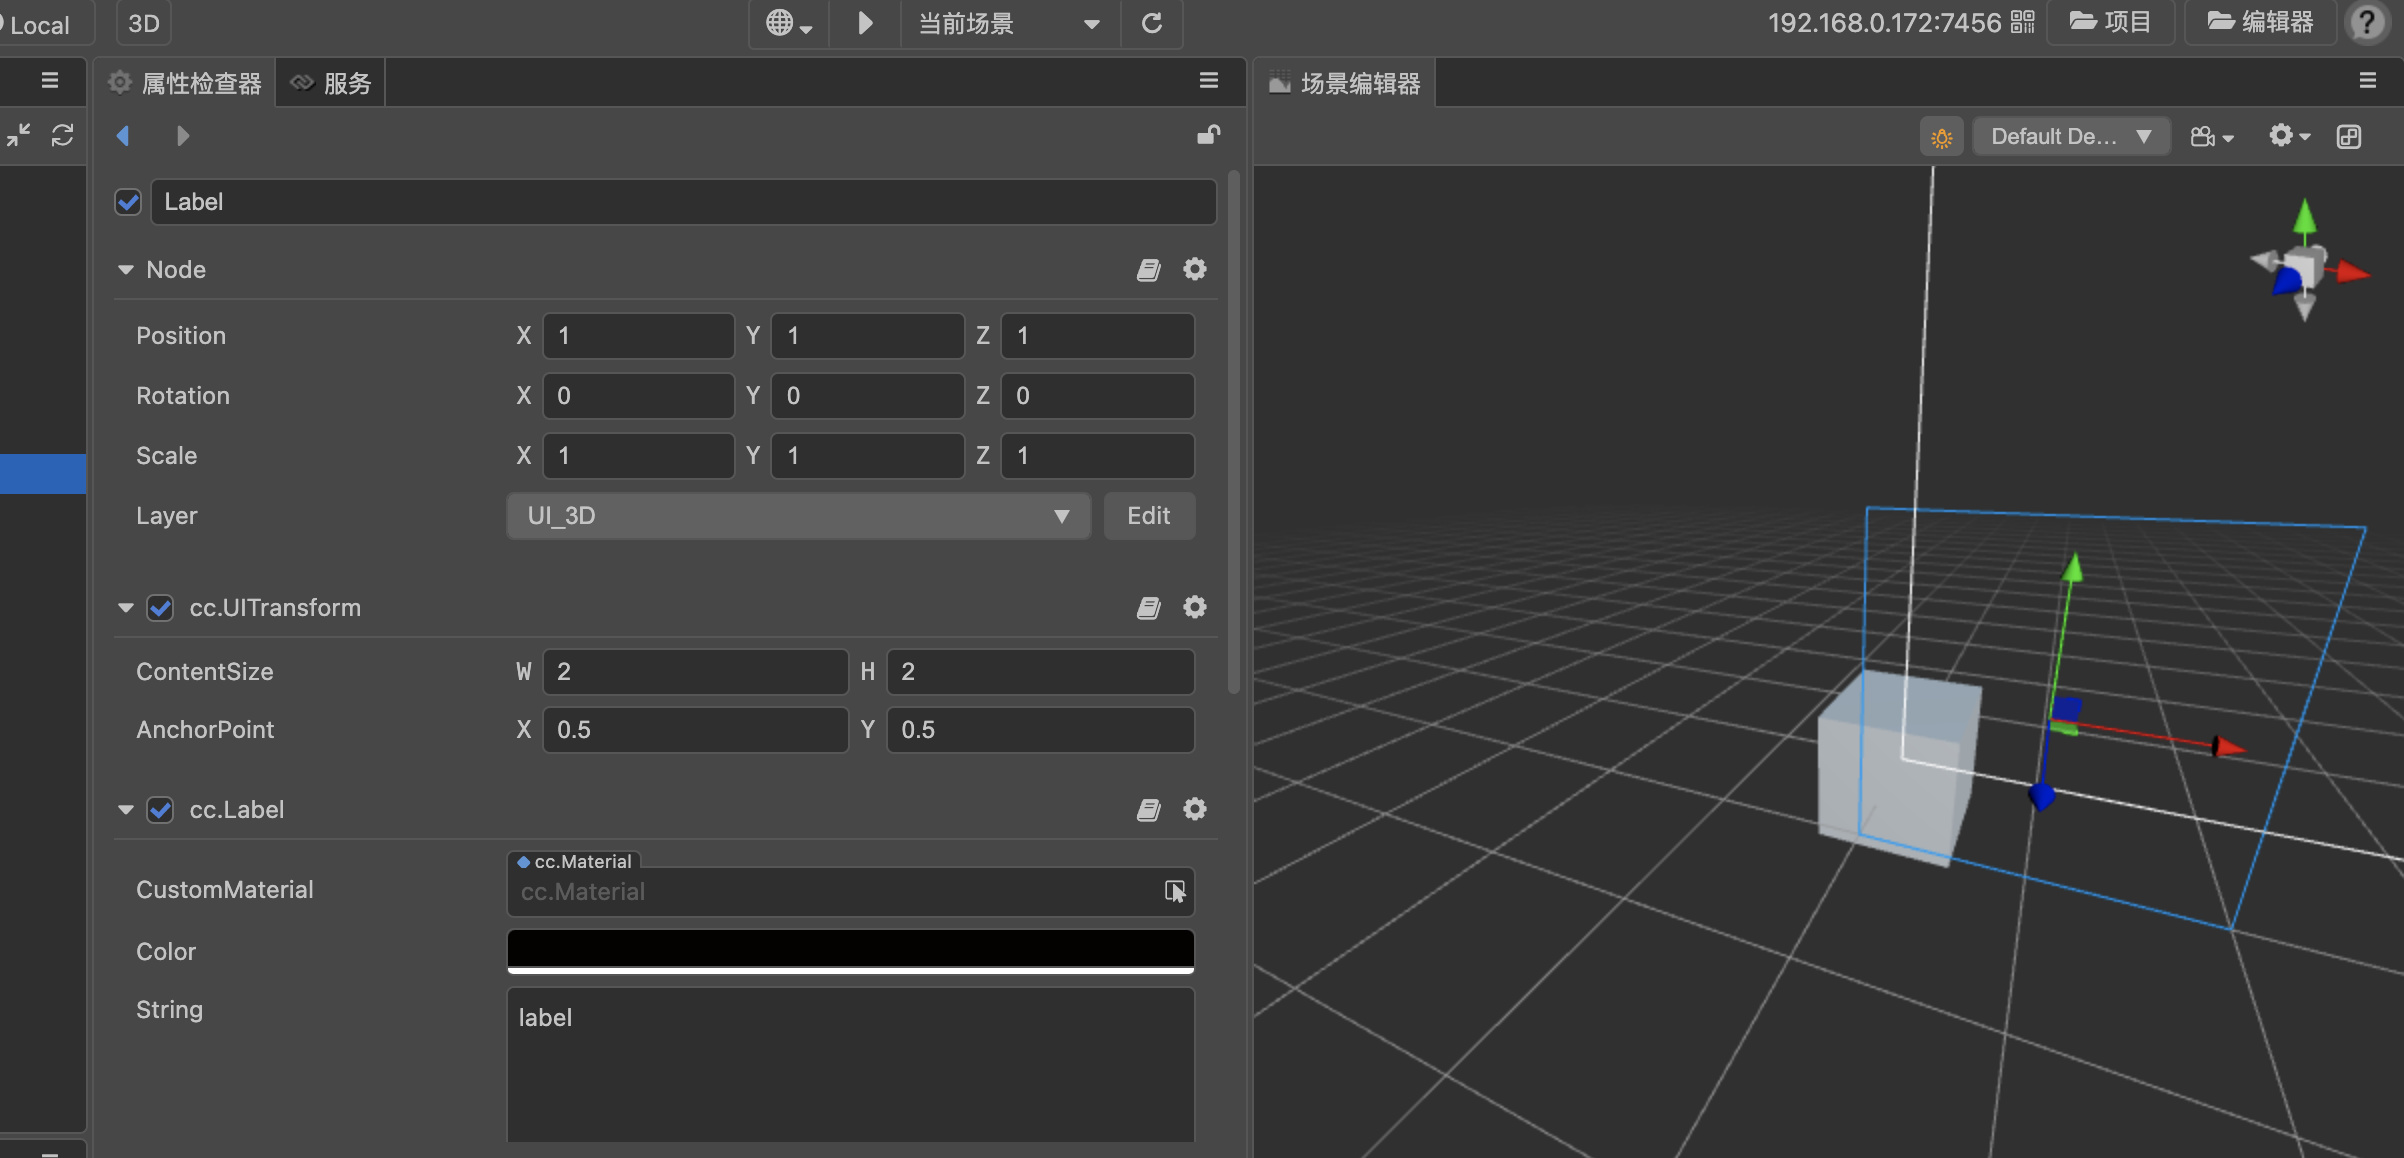Click the Node help documentation icon

pyautogui.click(x=1148, y=270)
